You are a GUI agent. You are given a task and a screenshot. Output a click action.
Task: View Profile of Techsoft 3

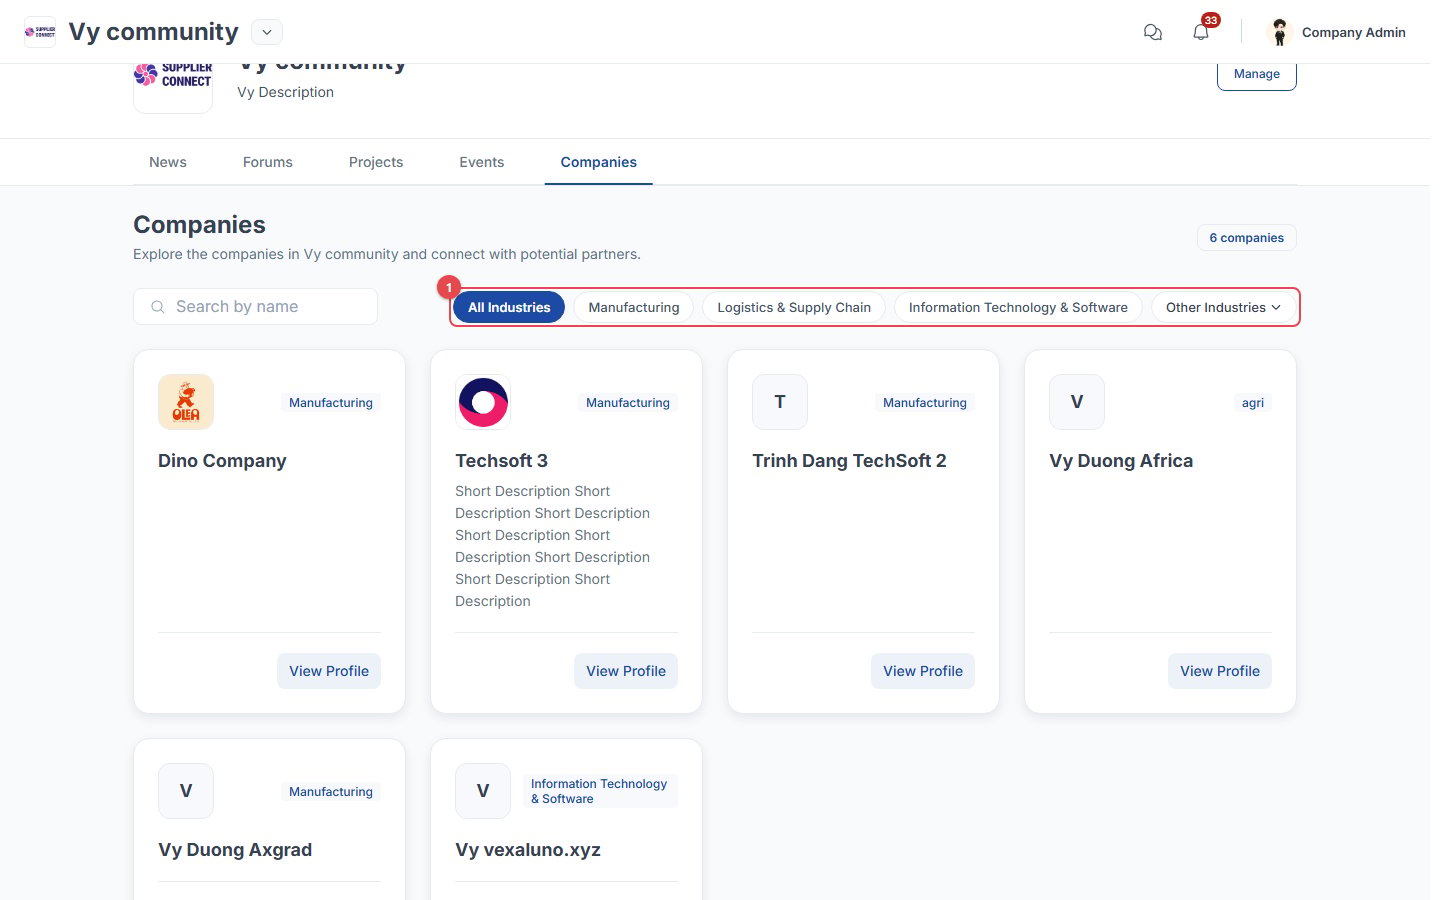[x=626, y=671]
